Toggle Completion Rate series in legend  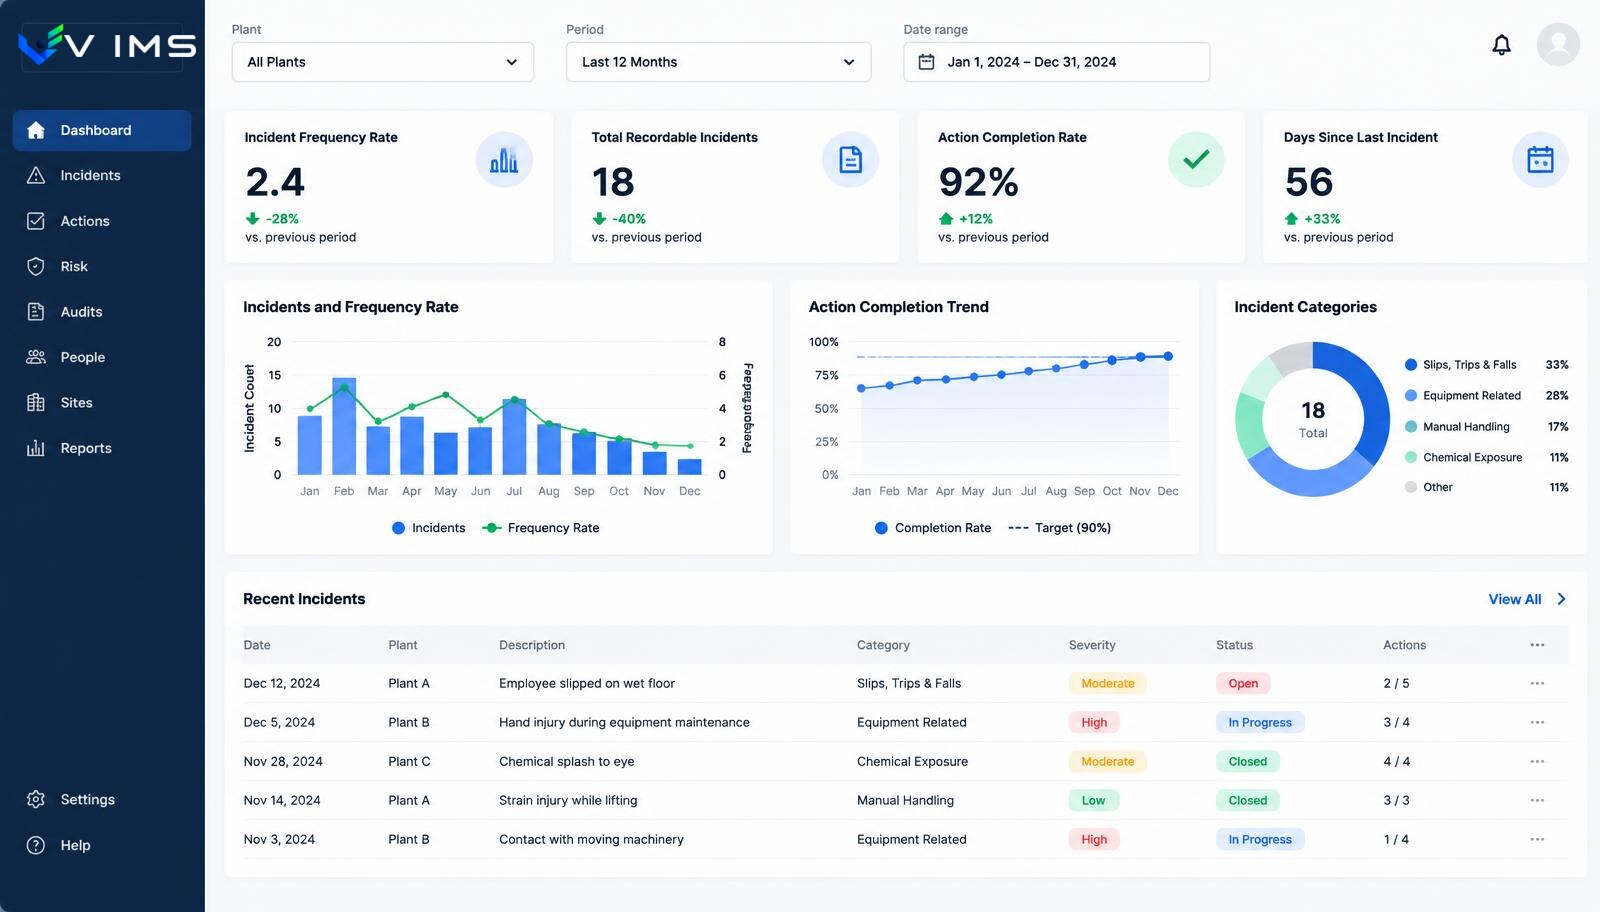pos(933,528)
